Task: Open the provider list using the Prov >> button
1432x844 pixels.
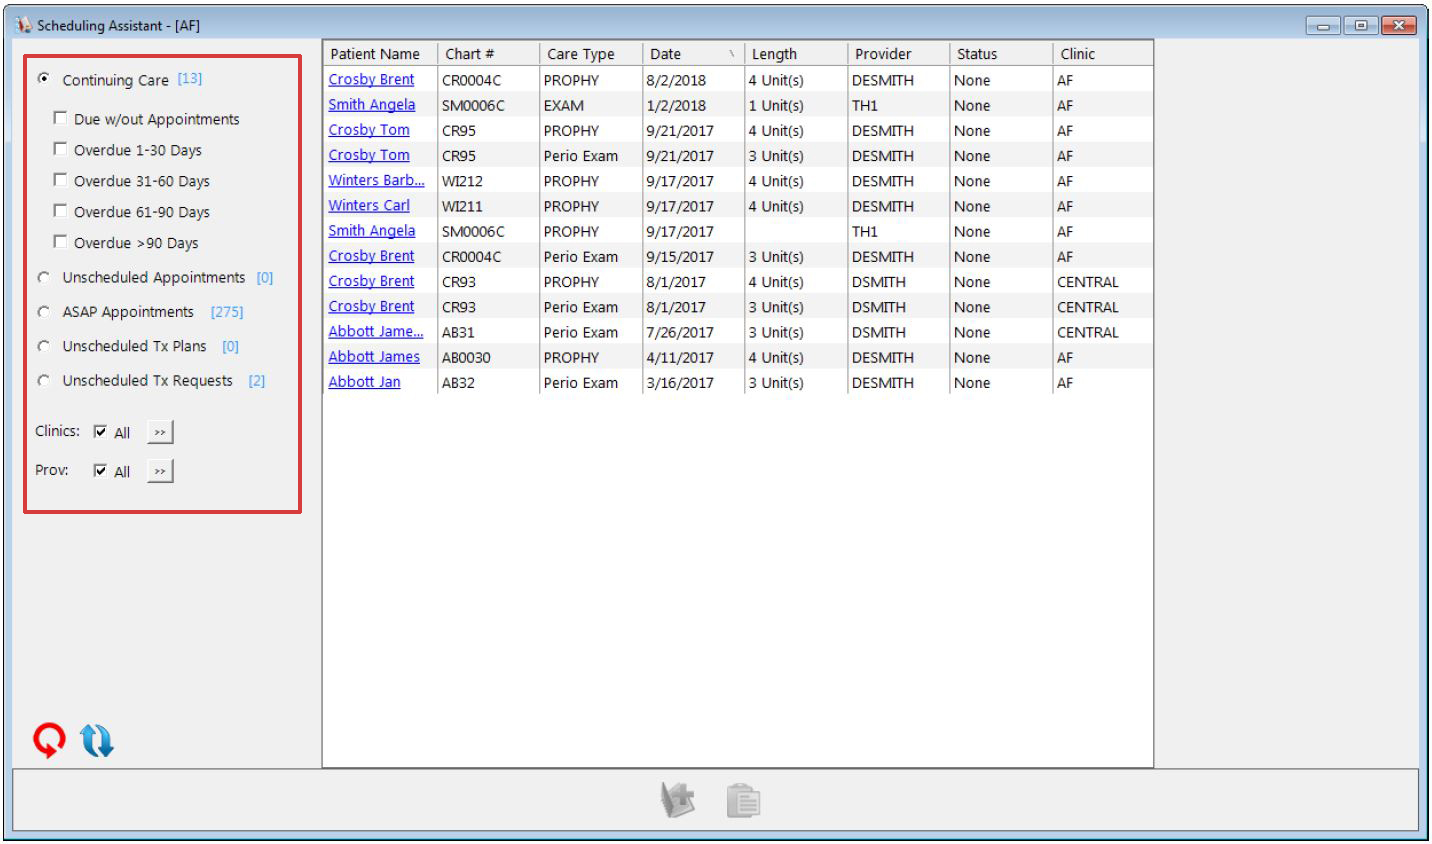Action: [x=160, y=470]
